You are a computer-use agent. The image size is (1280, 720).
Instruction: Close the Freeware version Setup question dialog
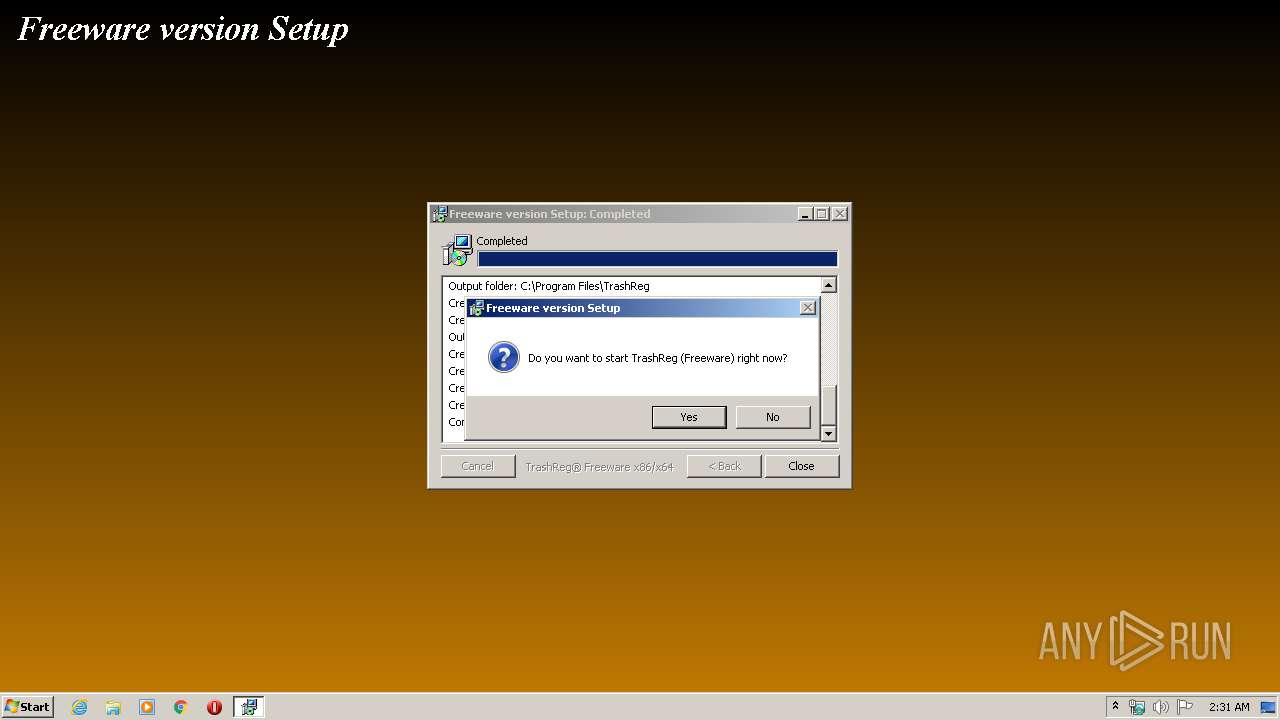point(808,308)
